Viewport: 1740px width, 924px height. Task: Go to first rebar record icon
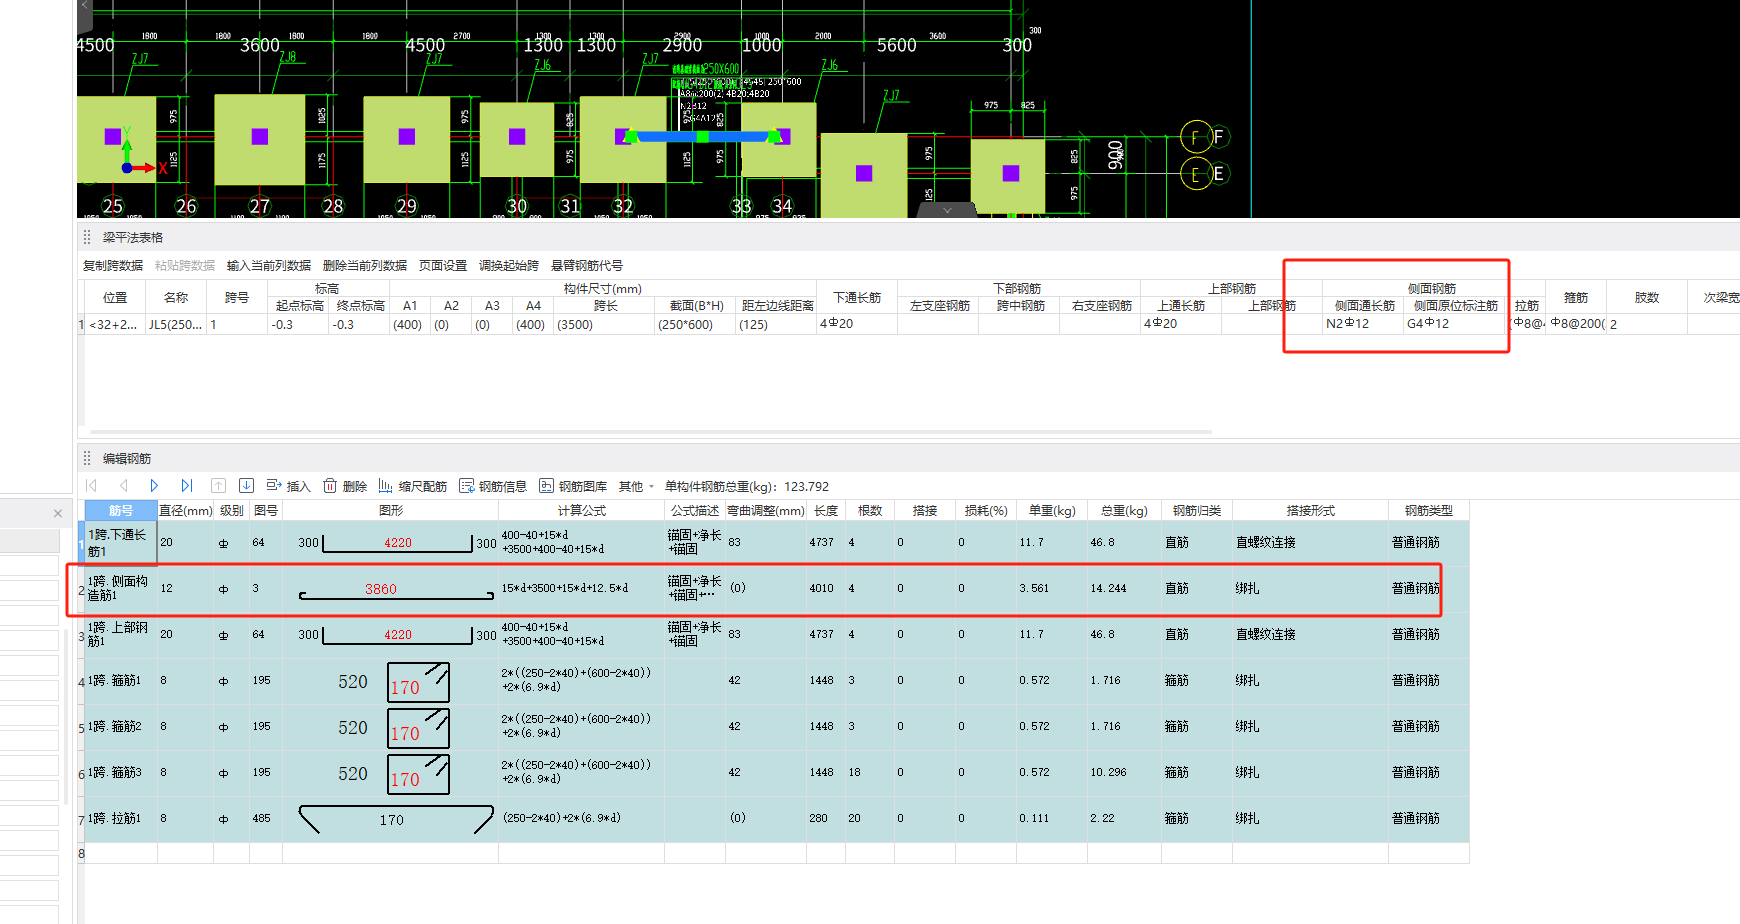[92, 486]
